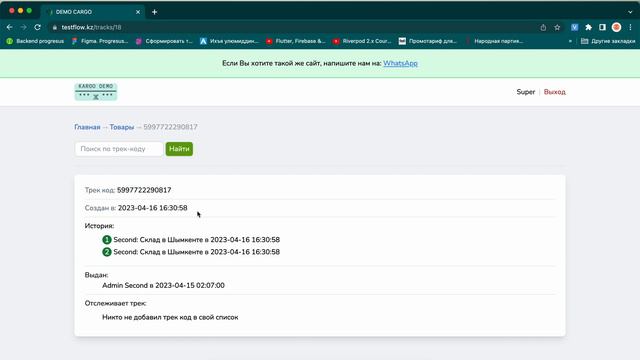The image size is (640, 360).
Task: Open the WhatsApp link in banner
Action: coord(400,63)
